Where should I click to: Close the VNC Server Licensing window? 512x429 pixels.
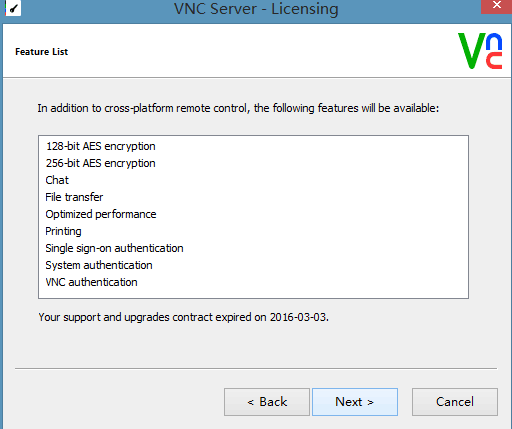(x=496, y=6)
